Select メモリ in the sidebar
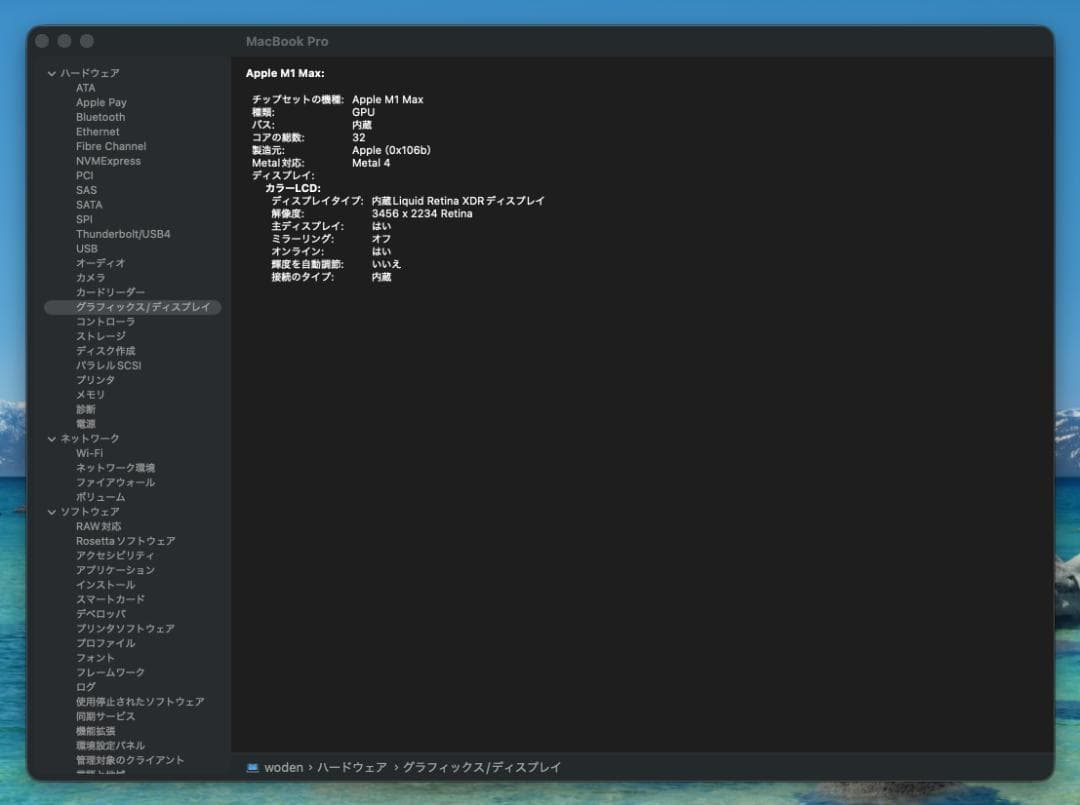The image size is (1080, 805). click(x=90, y=395)
